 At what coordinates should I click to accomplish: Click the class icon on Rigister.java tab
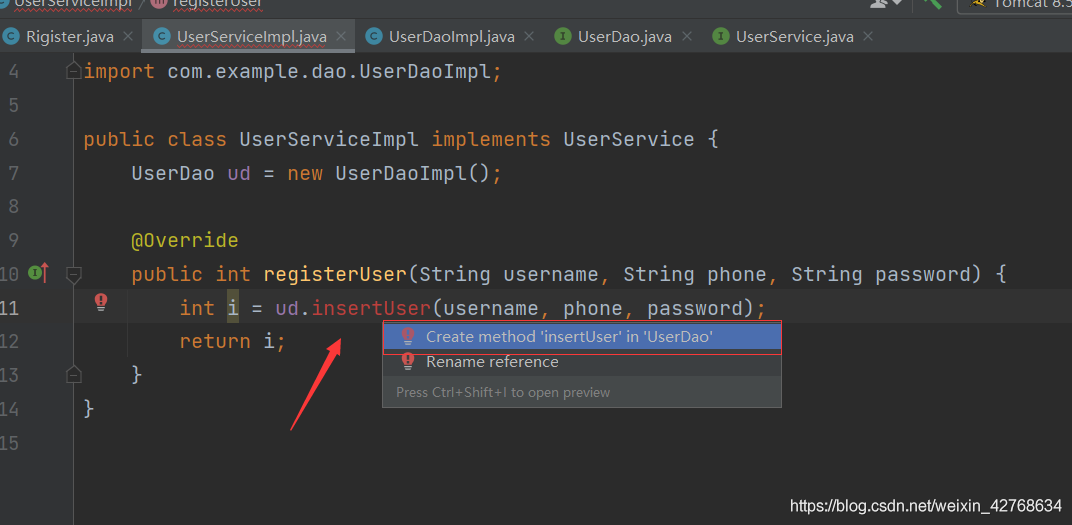click(11, 37)
